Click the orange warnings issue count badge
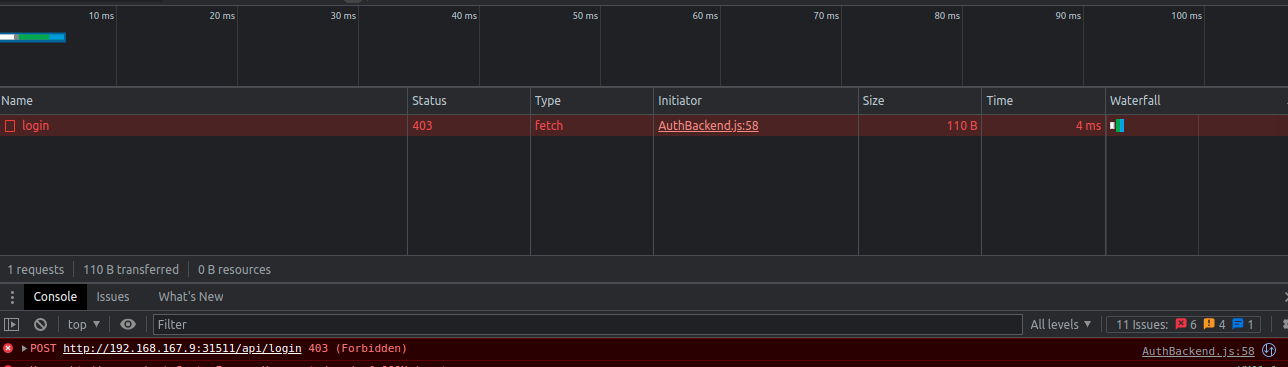 pos(1215,324)
